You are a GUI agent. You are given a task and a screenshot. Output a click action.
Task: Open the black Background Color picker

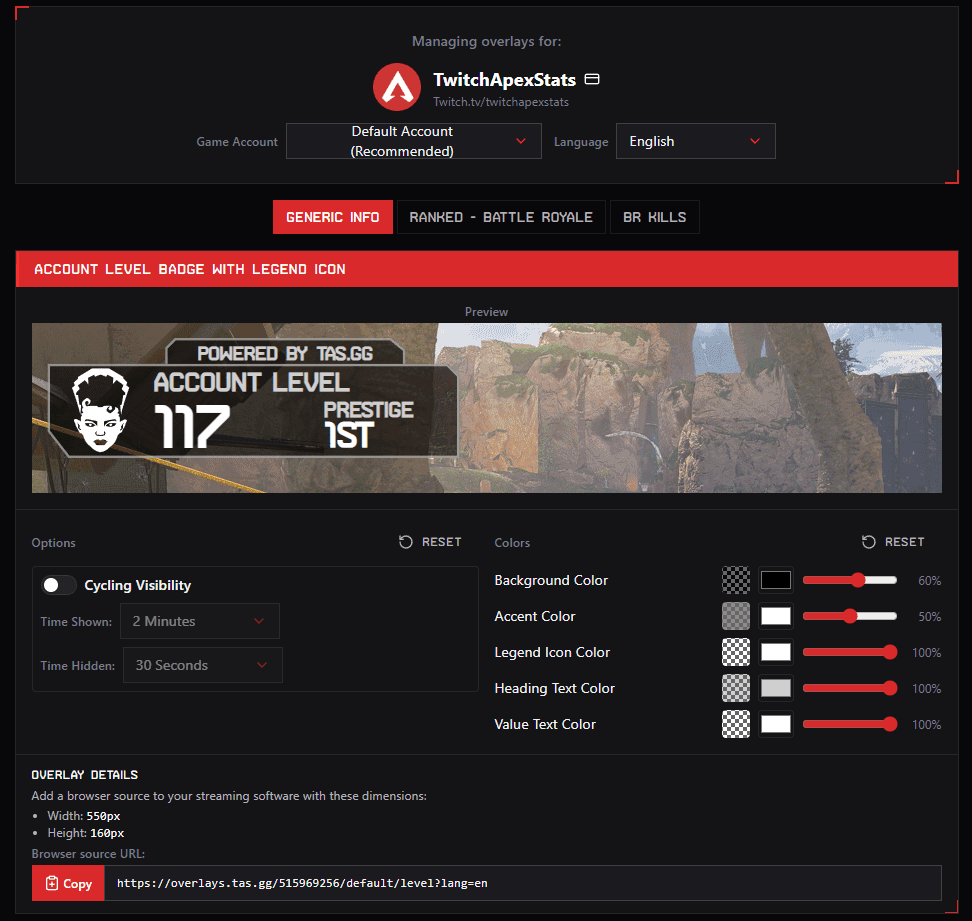point(776,580)
